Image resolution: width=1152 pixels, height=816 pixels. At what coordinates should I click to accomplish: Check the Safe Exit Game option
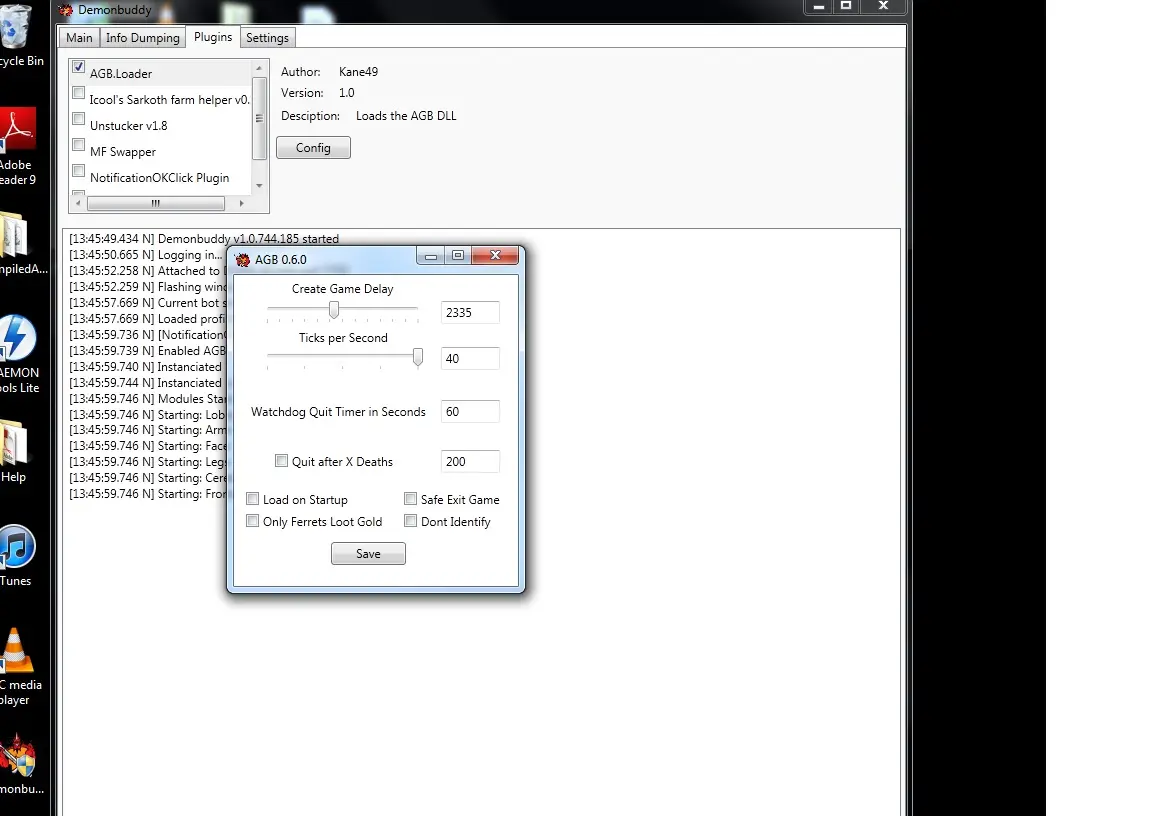point(410,499)
